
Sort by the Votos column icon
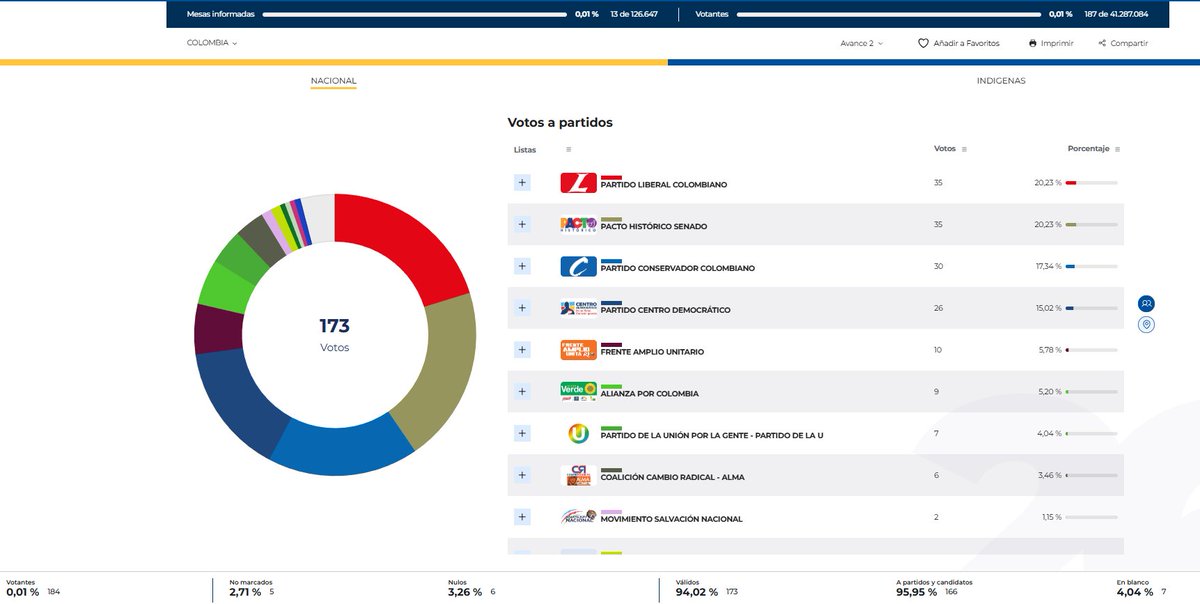pos(965,149)
